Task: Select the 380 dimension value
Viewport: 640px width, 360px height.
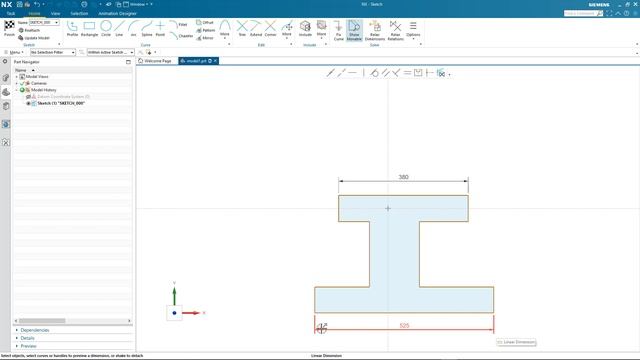Action: click(x=403, y=177)
